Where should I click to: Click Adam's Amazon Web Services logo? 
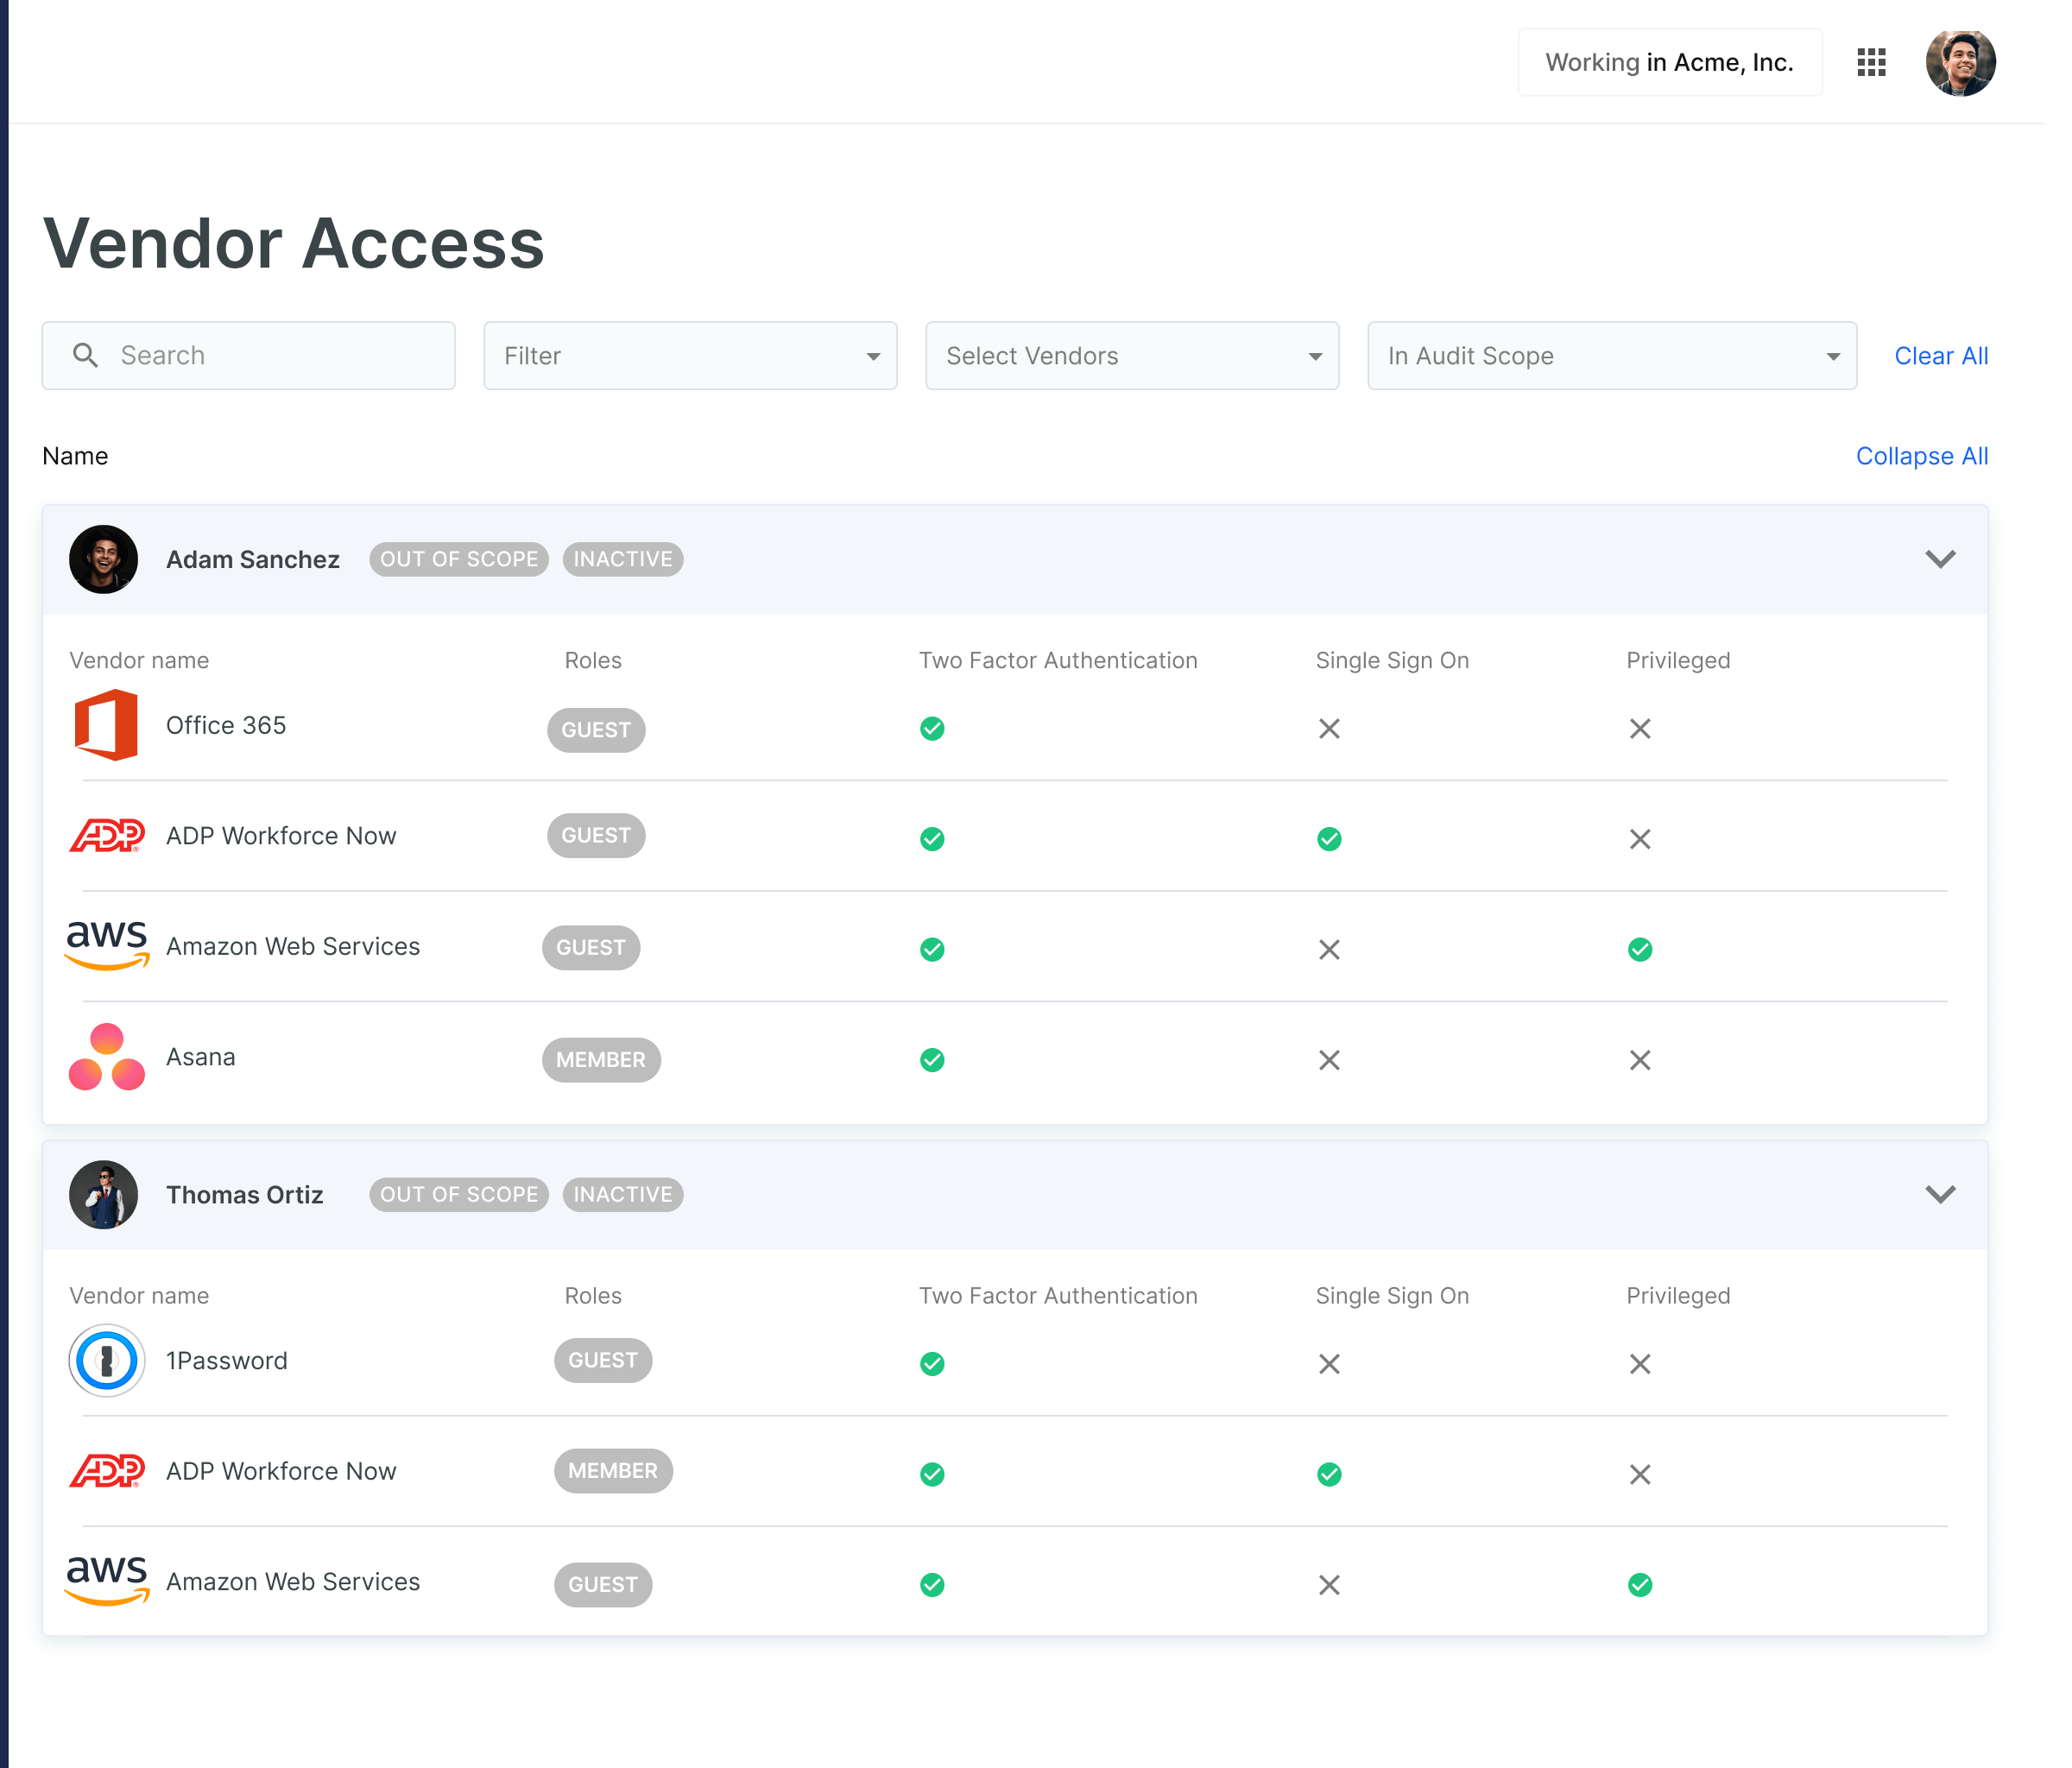pos(107,945)
